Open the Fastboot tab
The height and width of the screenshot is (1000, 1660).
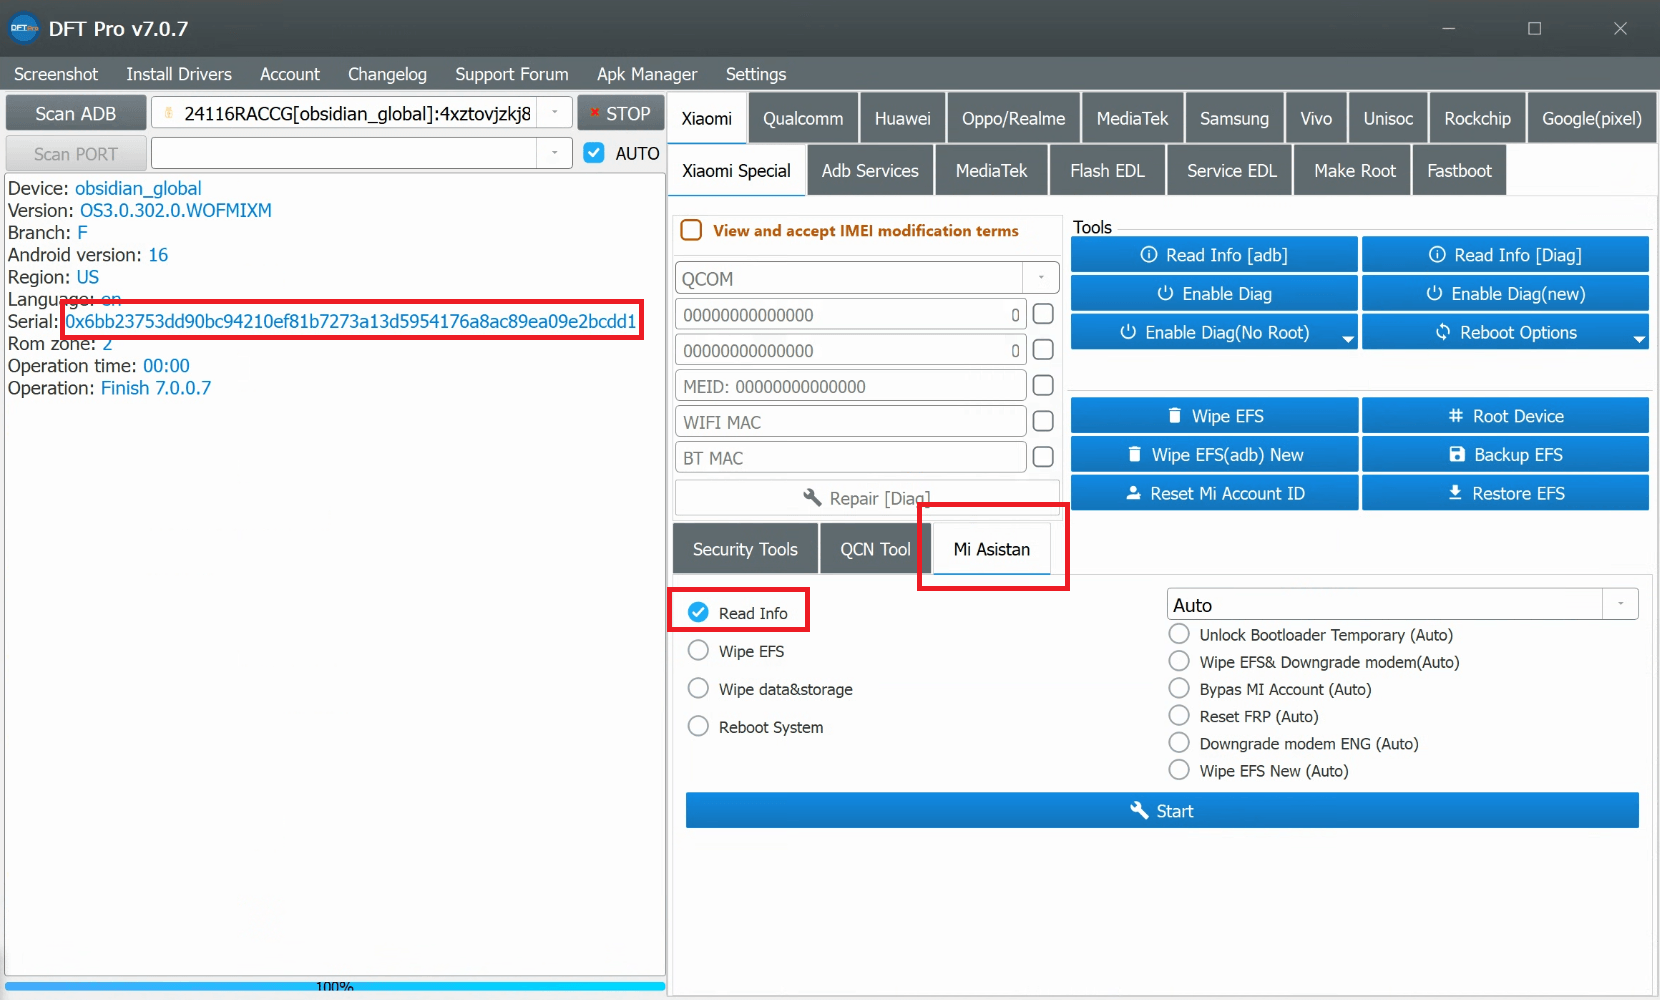click(x=1459, y=170)
